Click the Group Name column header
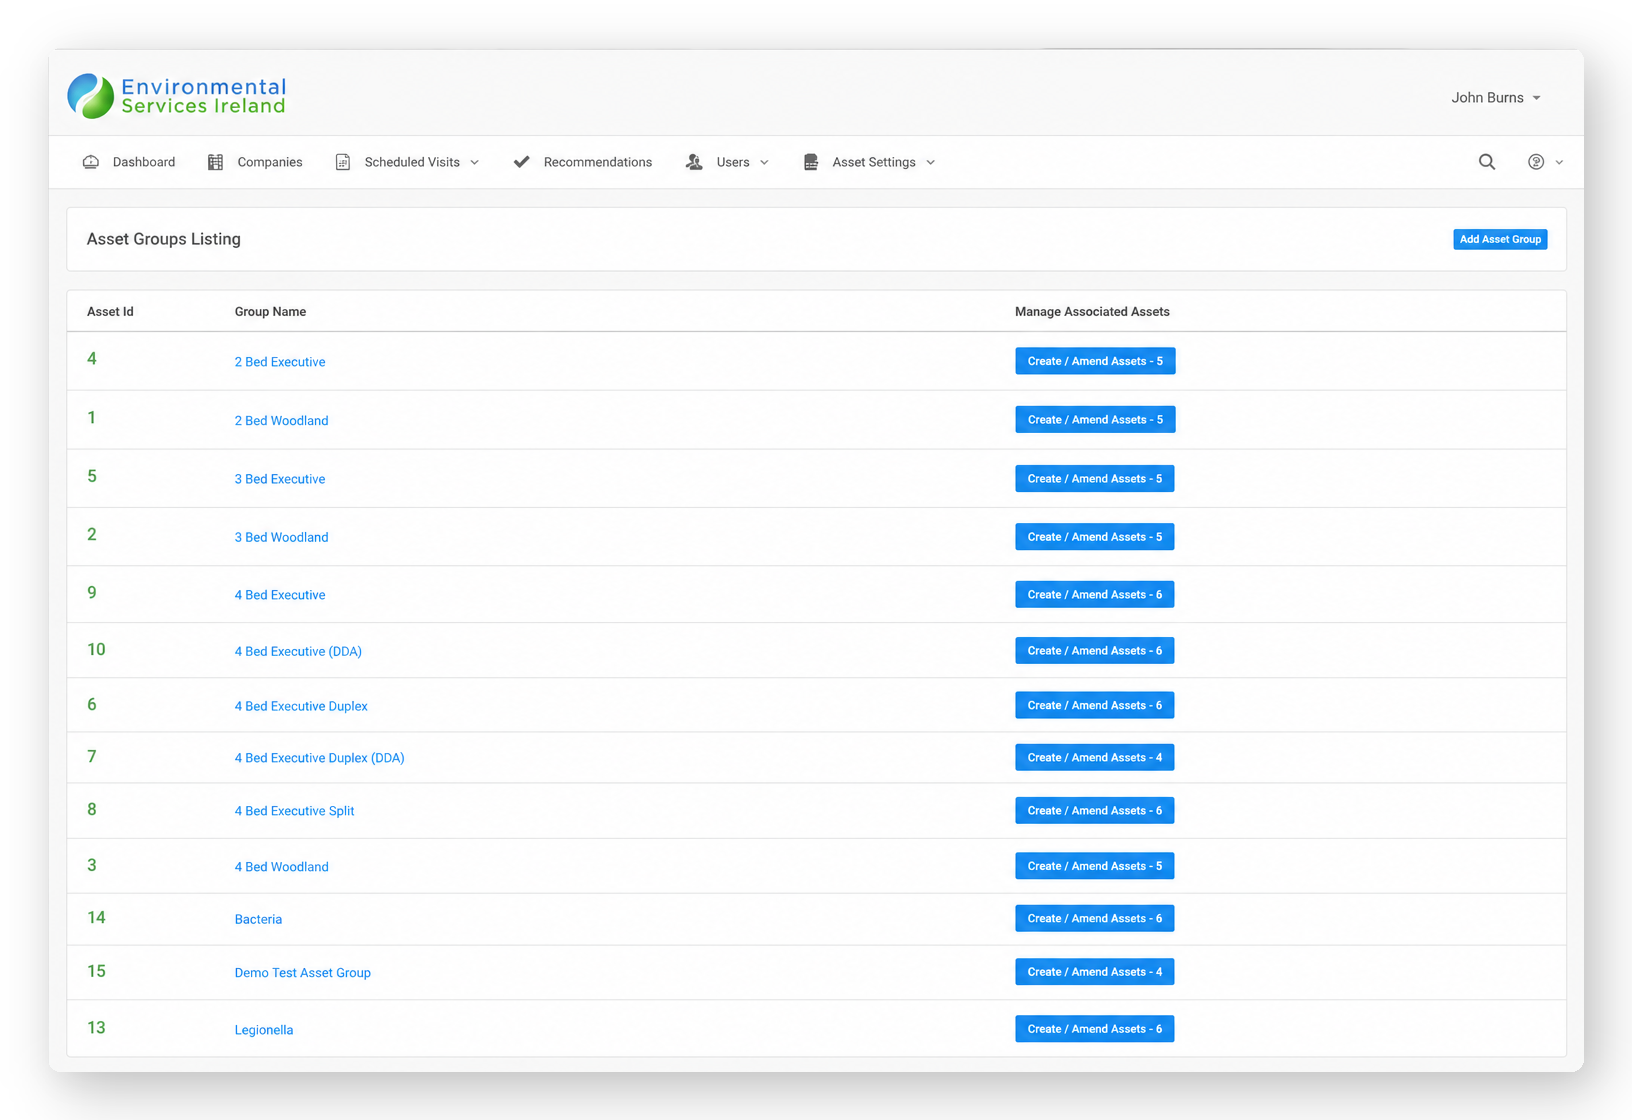This screenshot has height=1120, width=1632. point(270,312)
